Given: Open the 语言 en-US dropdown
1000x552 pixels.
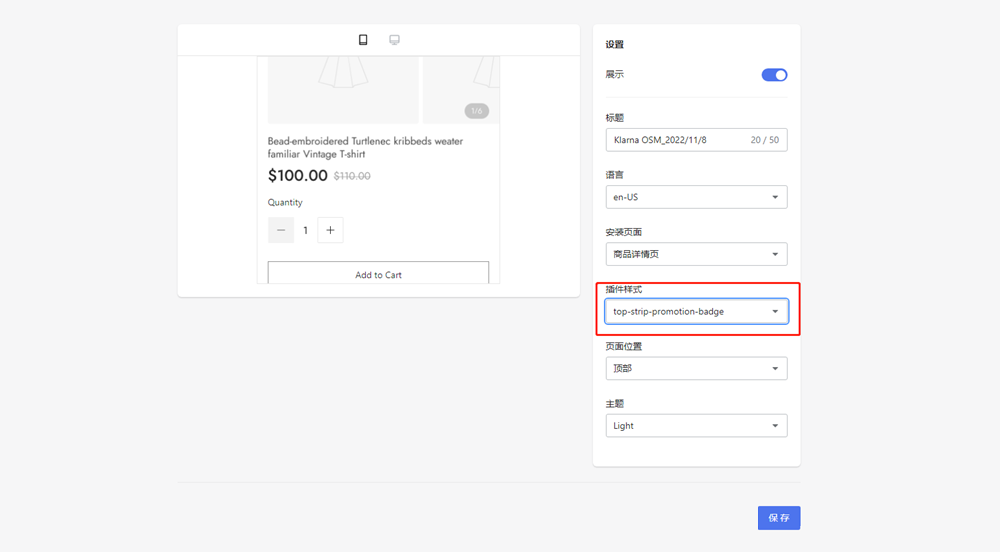Looking at the screenshot, I should [696, 197].
